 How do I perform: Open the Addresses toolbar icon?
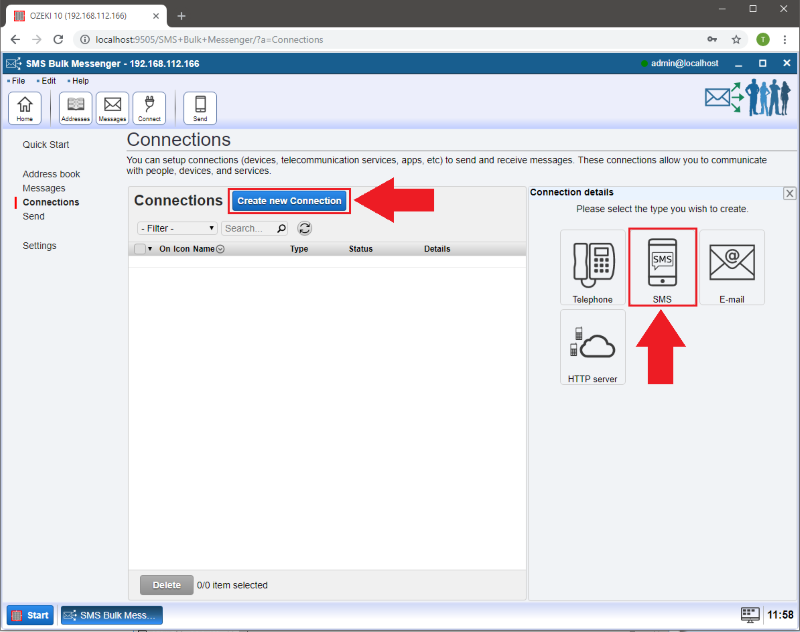click(x=75, y=107)
